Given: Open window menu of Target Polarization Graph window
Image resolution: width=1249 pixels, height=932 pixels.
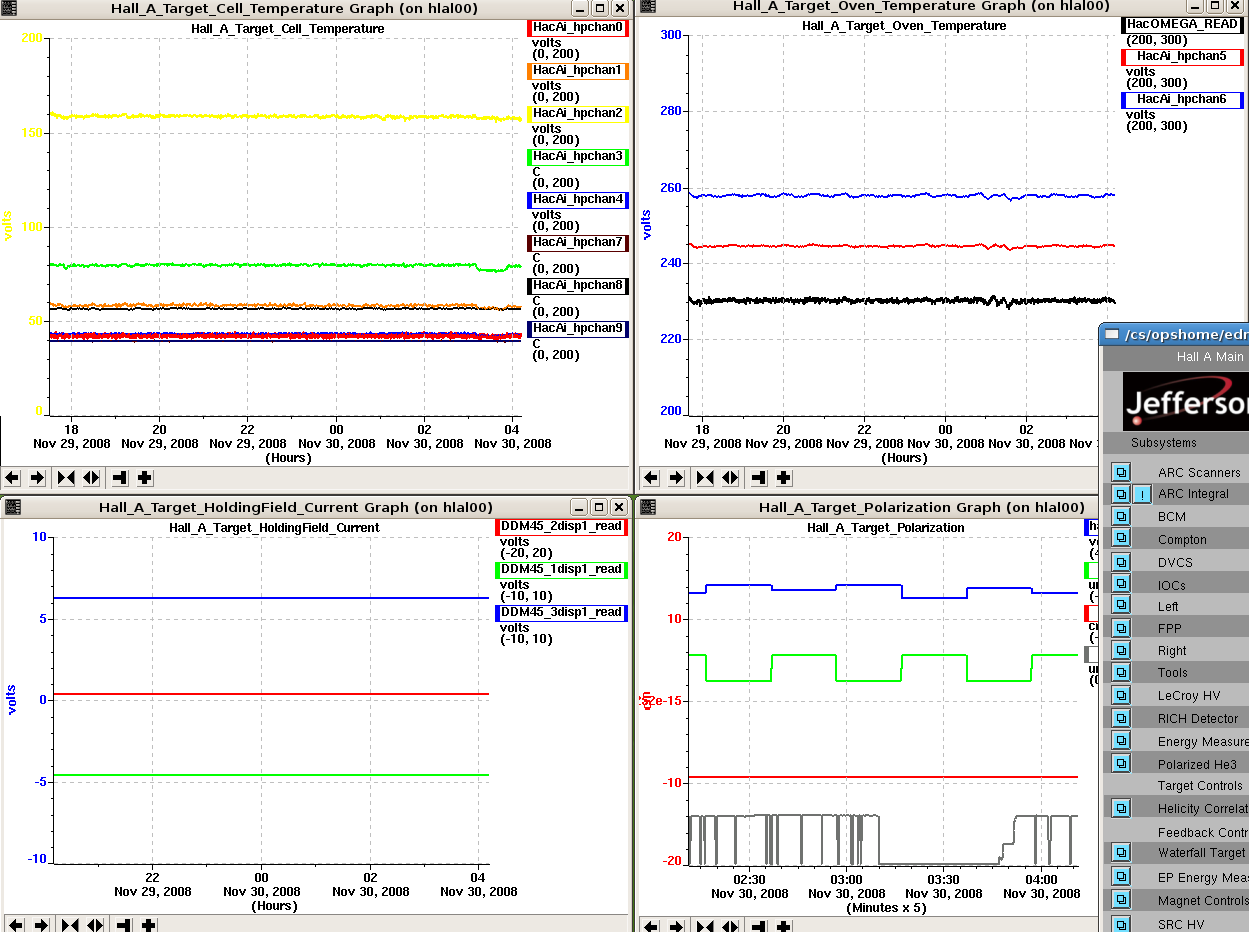Looking at the screenshot, I should pos(648,507).
